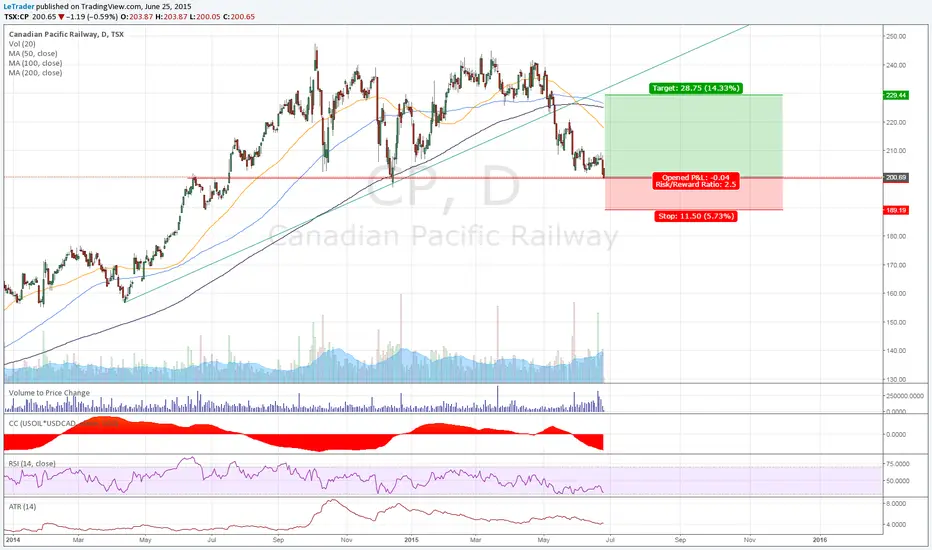Click the 2015 label on the time axis
The image size is (932, 550).
coord(411,540)
